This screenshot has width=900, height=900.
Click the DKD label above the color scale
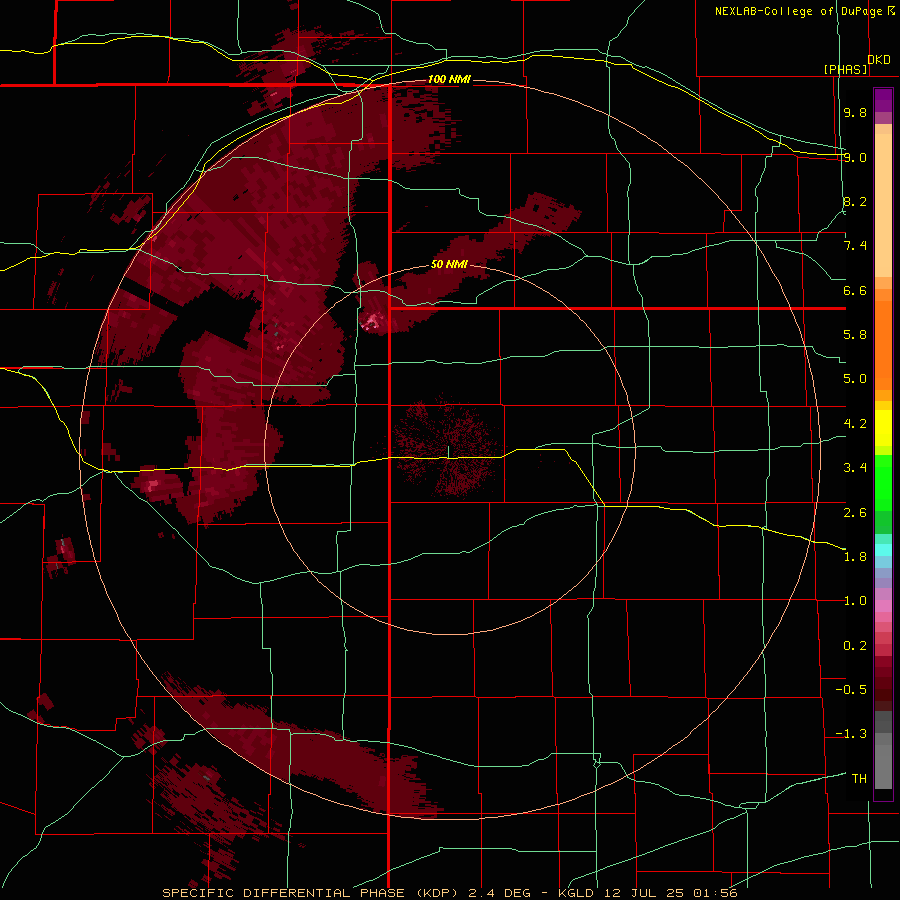[x=879, y=60]
